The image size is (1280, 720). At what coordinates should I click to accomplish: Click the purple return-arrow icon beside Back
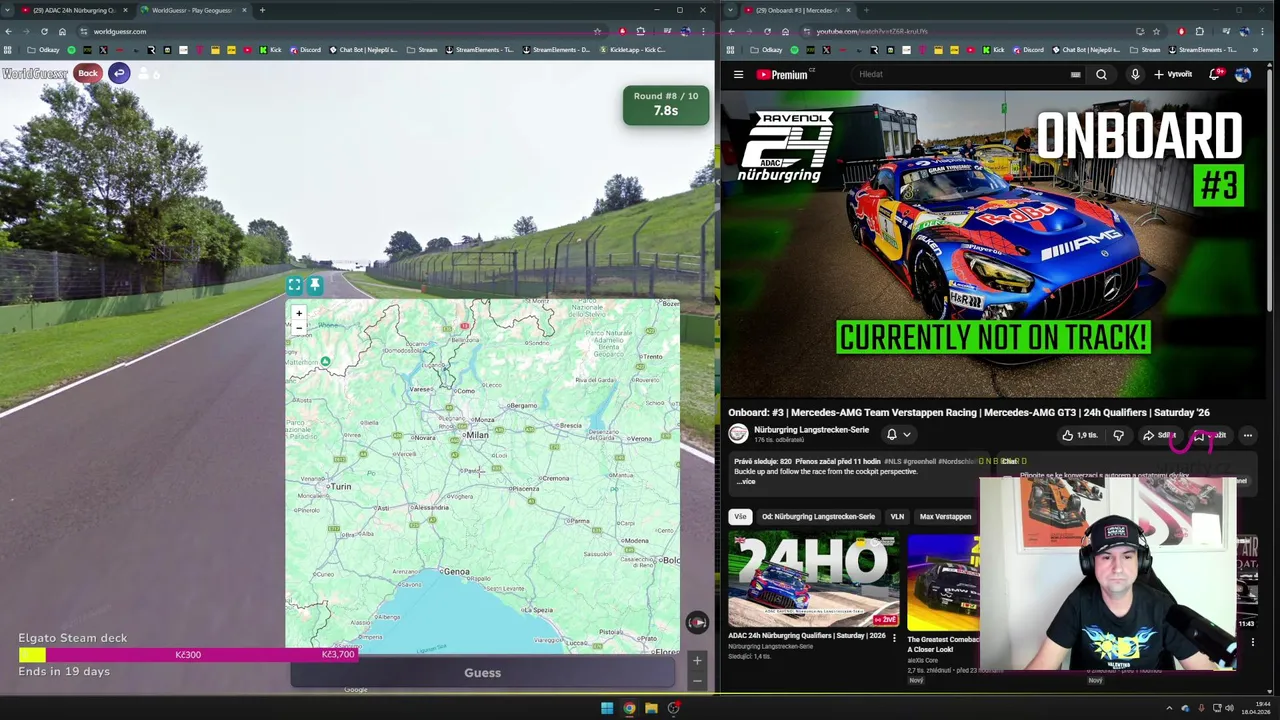(x=119, y=73)
